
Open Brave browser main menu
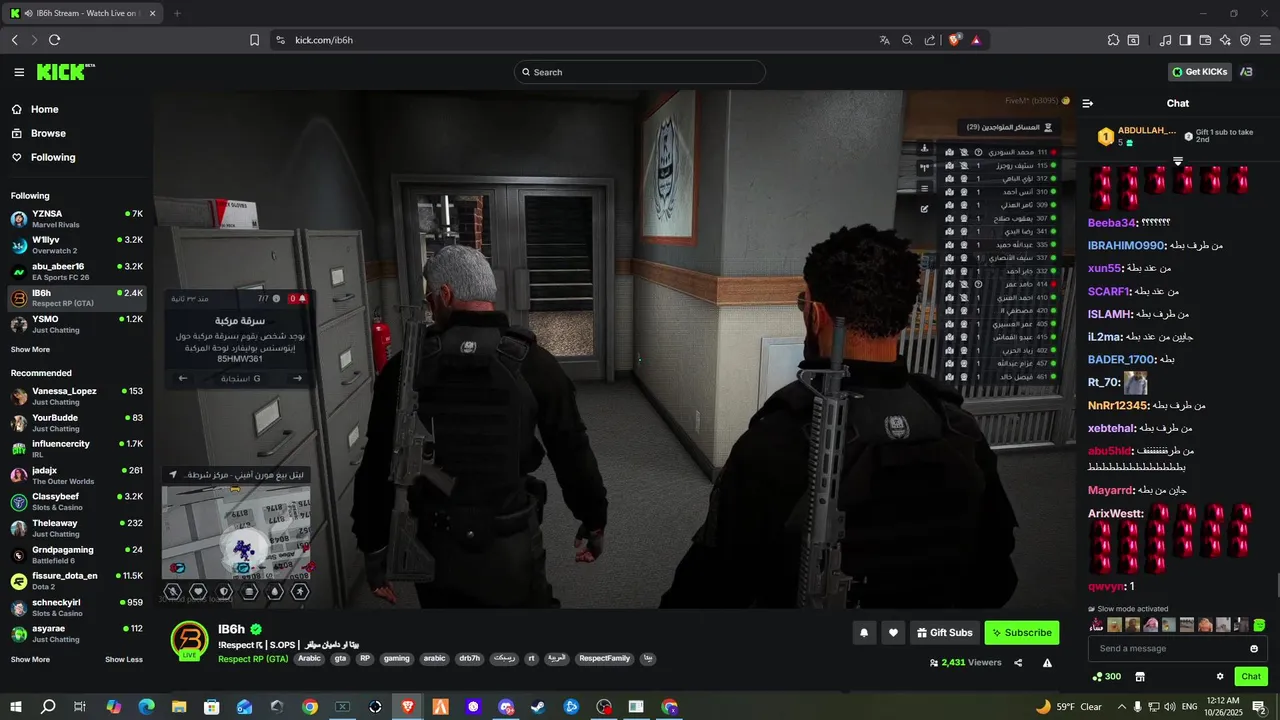coord(1265,40)
